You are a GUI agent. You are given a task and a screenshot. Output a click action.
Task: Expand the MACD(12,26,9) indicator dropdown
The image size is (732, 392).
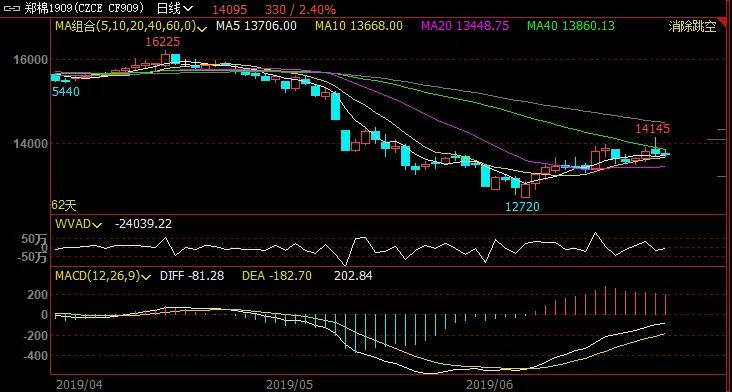click(x=146, y=277)
